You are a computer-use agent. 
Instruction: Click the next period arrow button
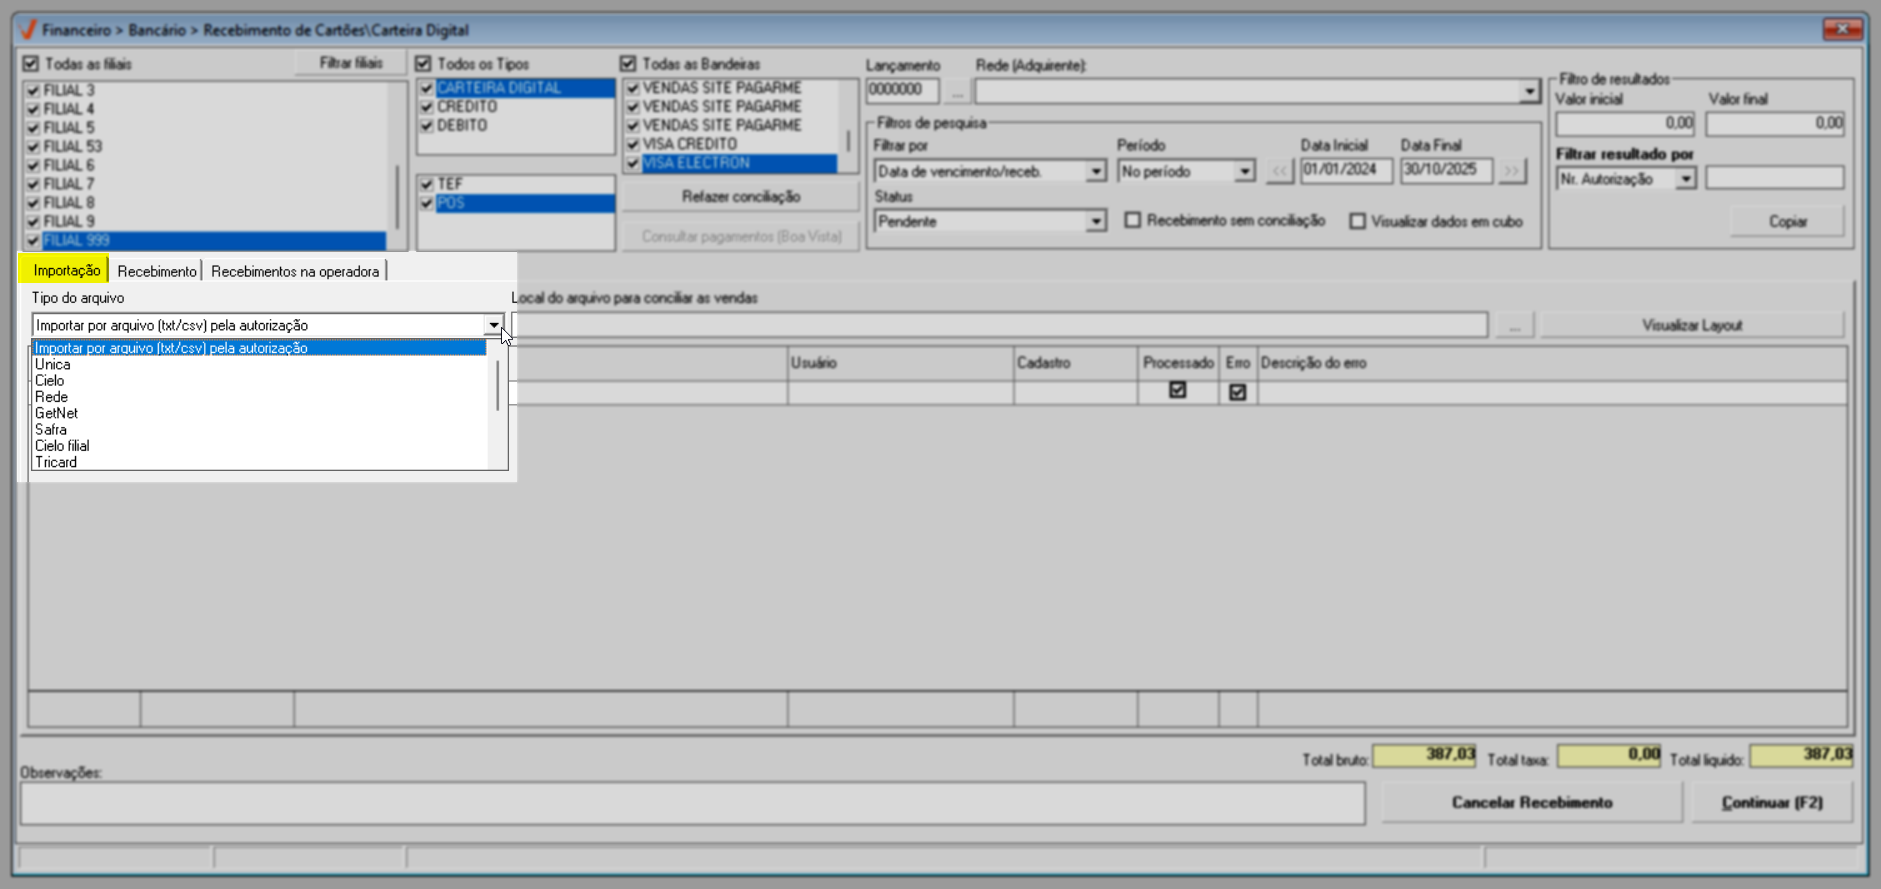click(x=1512, y=171)
